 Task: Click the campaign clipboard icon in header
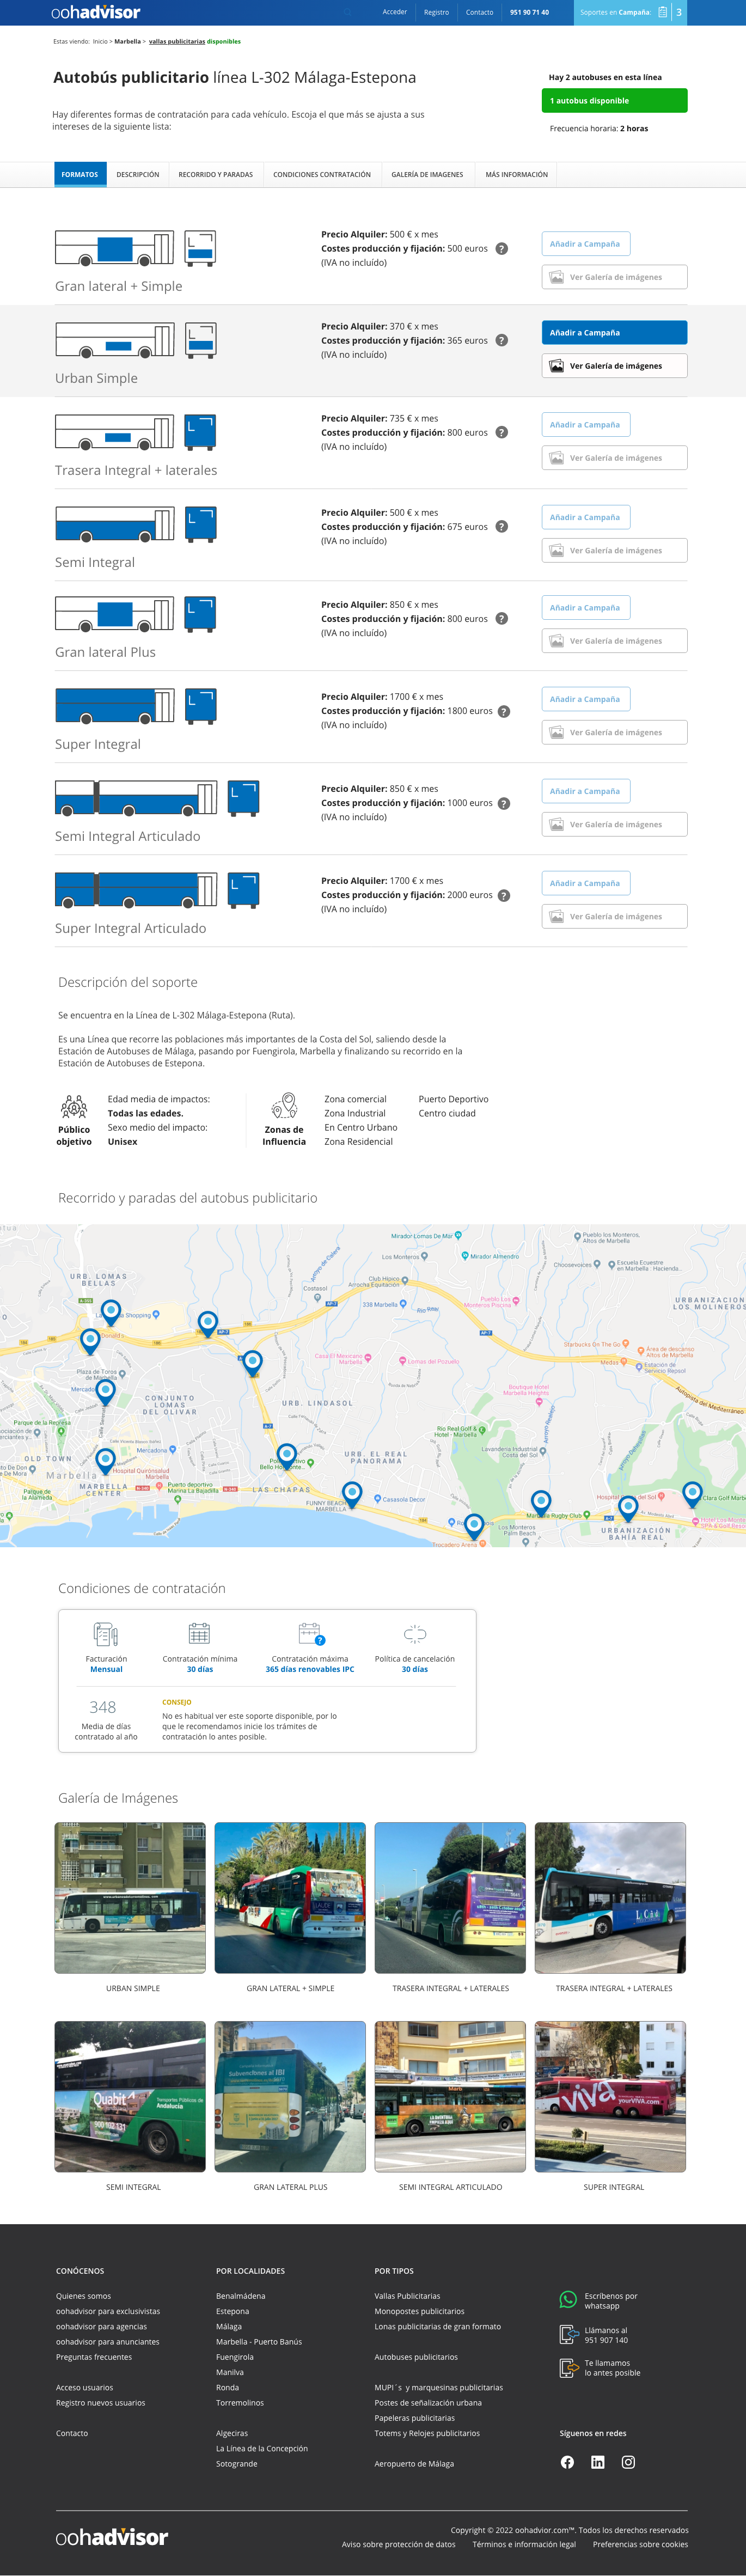click(662, 13)
